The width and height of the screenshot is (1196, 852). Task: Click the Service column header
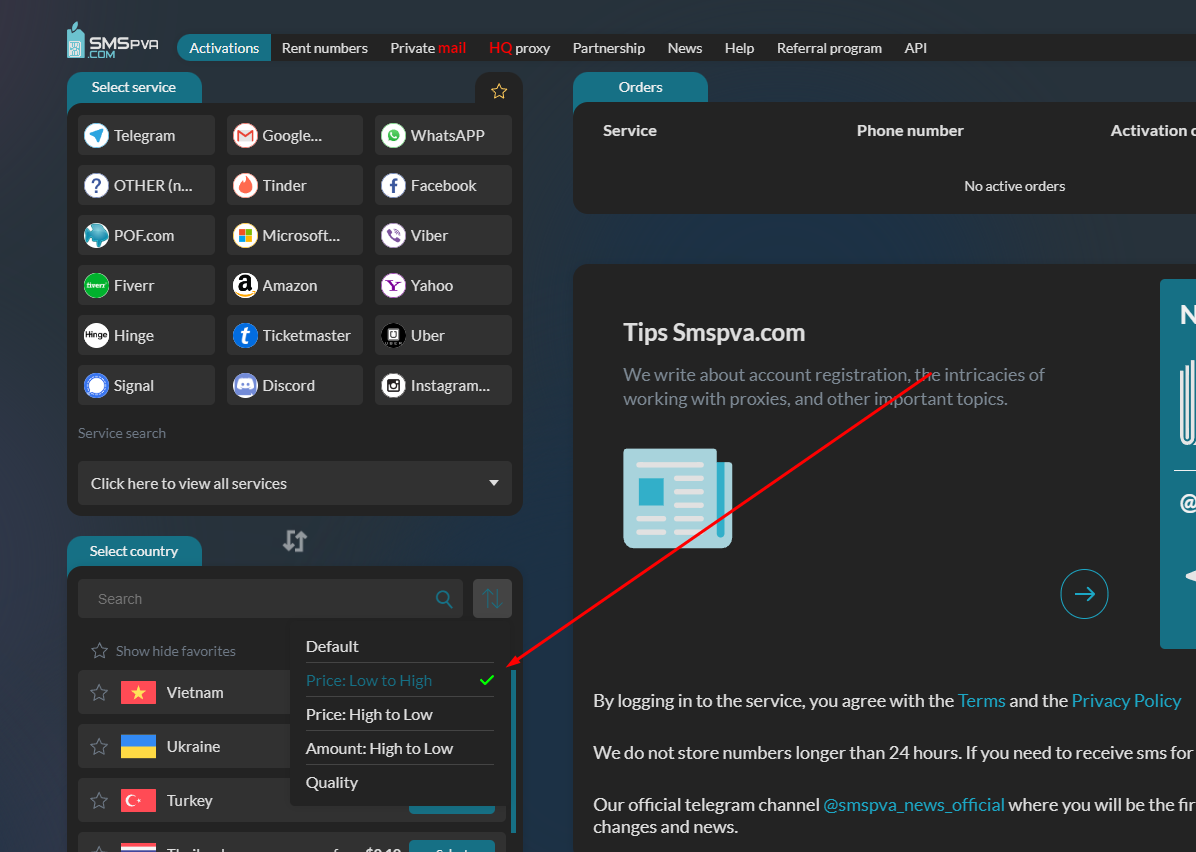pyautogui.click(x=629, y=130)
